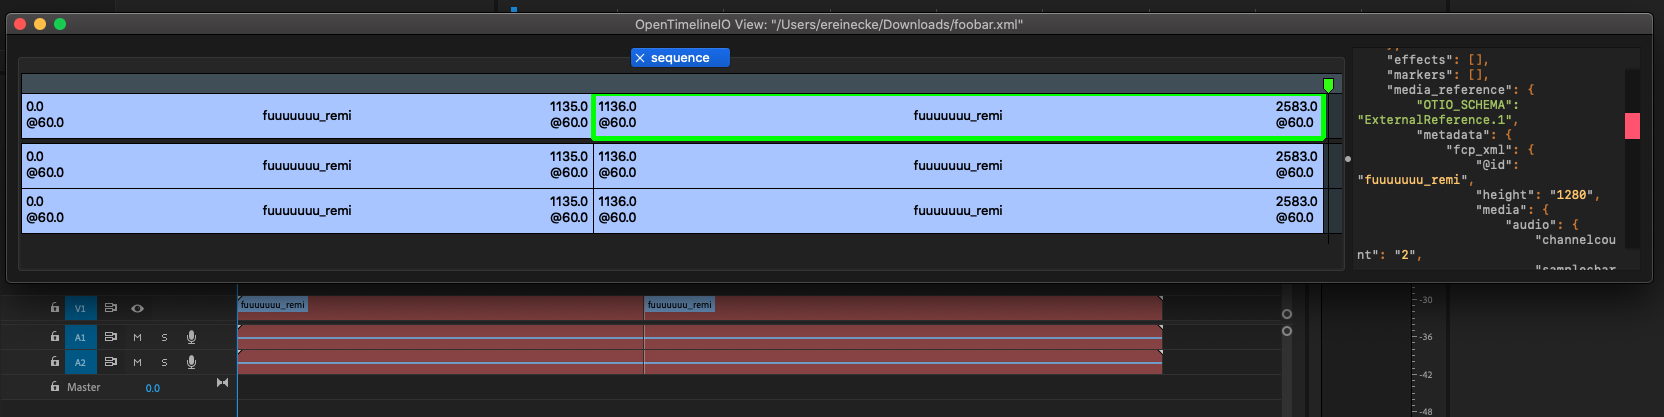Screen dimensions: 1664x417
Task: Mute the A1 audio track
Action: click(x=138, y=337)
